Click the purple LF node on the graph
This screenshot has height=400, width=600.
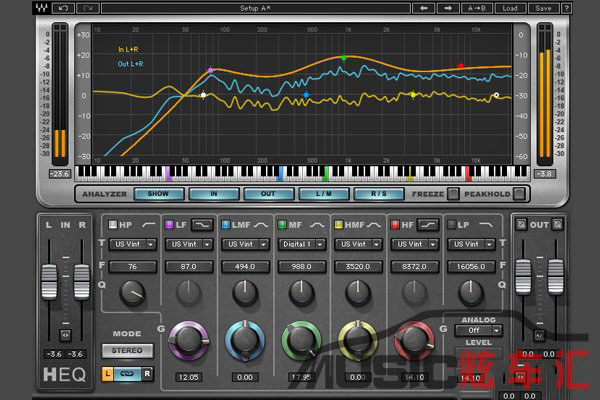210,70
